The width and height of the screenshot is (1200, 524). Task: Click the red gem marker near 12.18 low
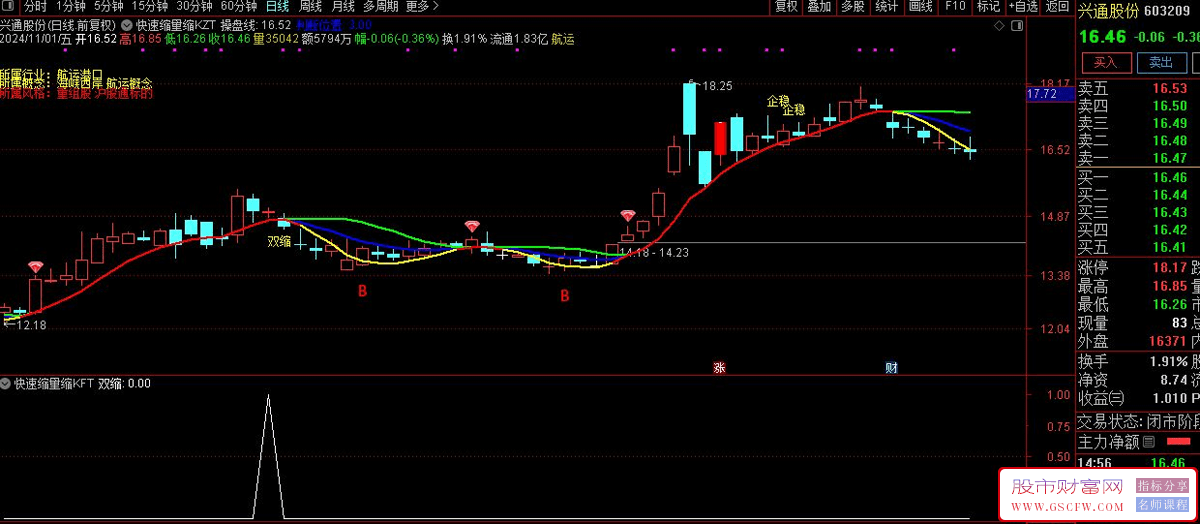(x=35, y=267)
